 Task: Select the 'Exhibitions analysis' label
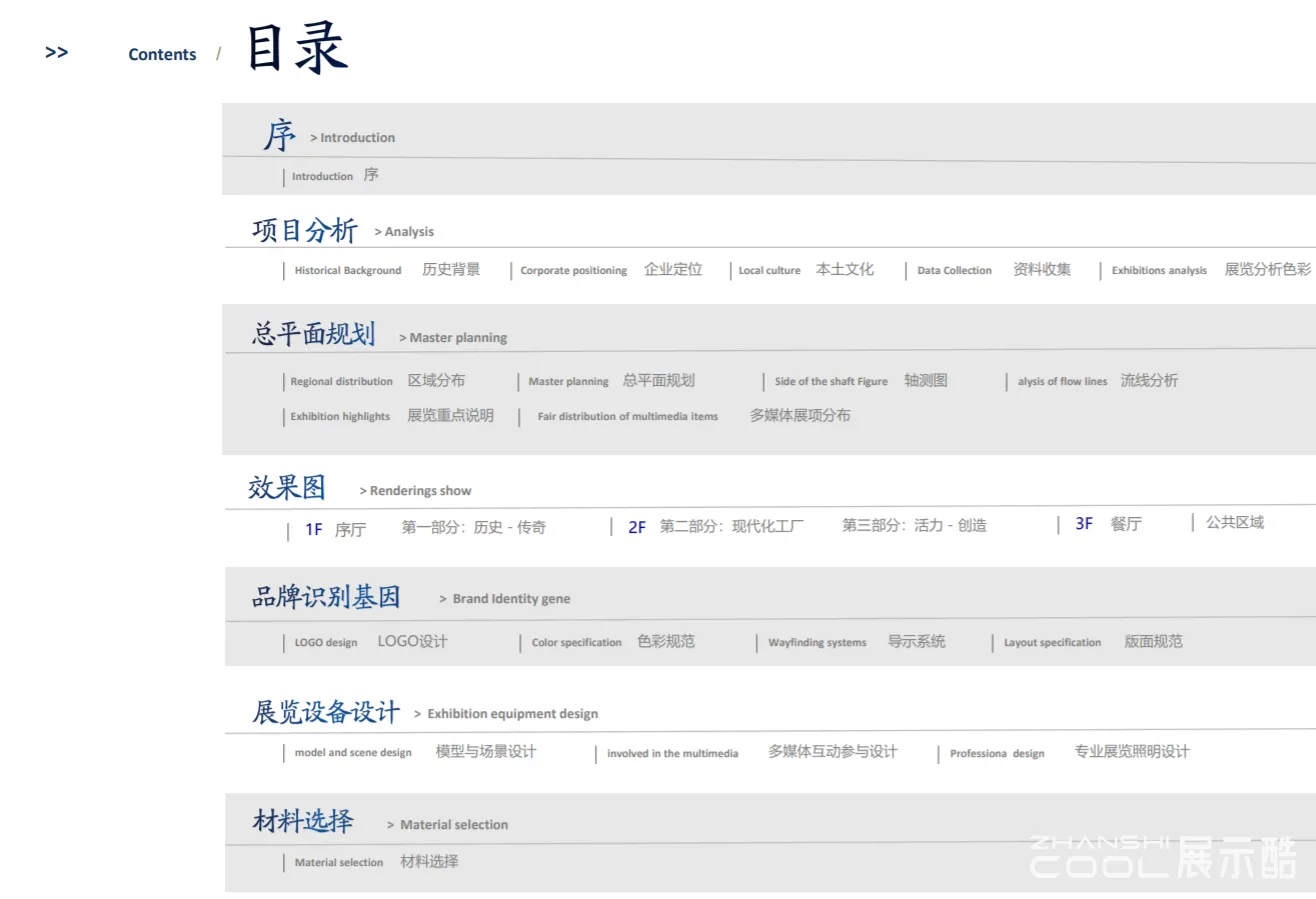(x=1159, y=271)
